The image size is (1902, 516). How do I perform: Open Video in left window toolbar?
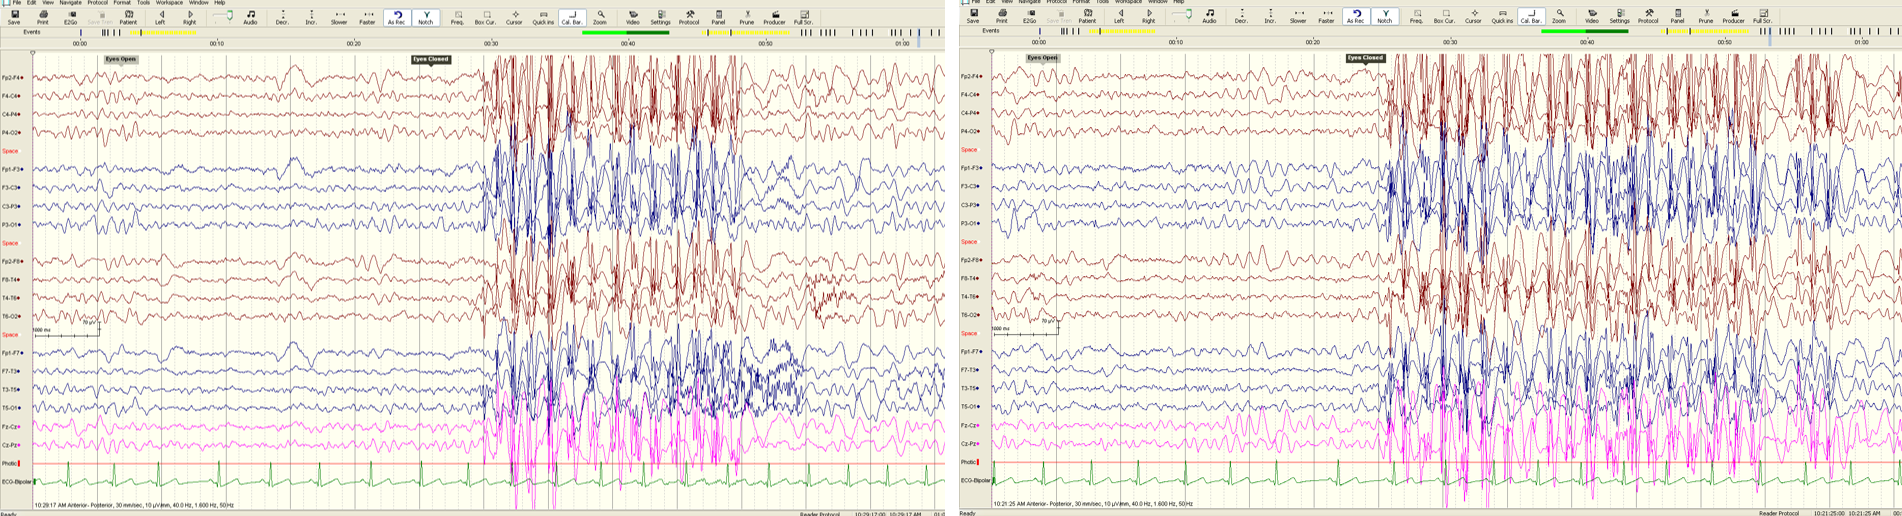point(632,17)
